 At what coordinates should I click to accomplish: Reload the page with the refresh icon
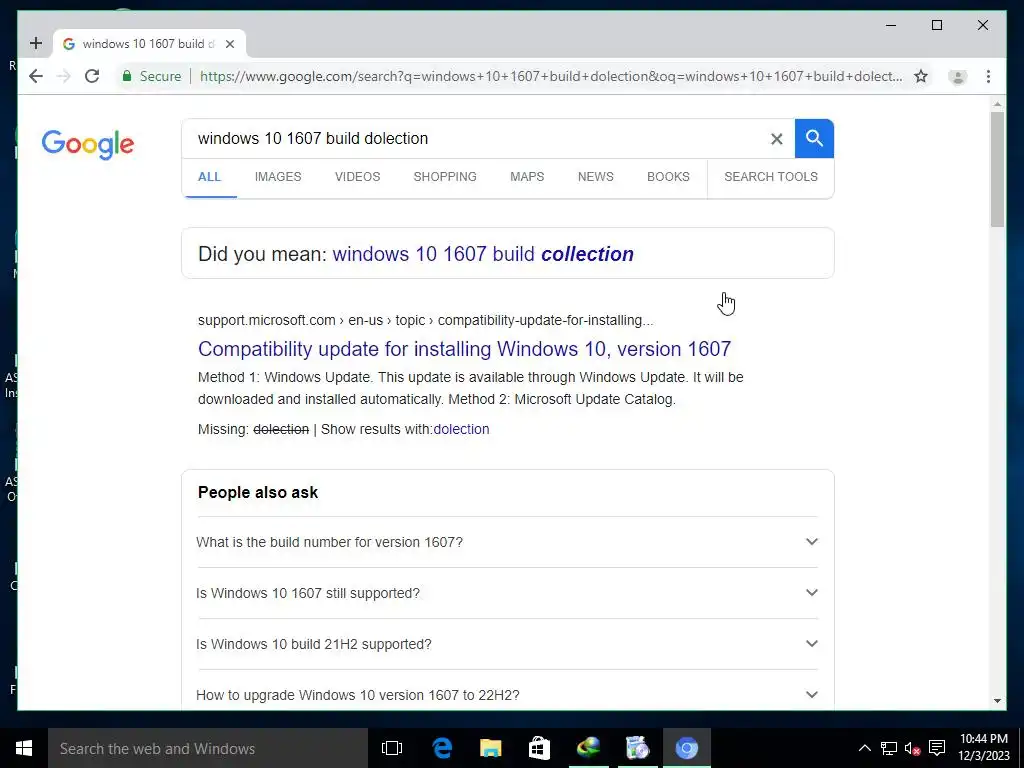coord(92,76)
